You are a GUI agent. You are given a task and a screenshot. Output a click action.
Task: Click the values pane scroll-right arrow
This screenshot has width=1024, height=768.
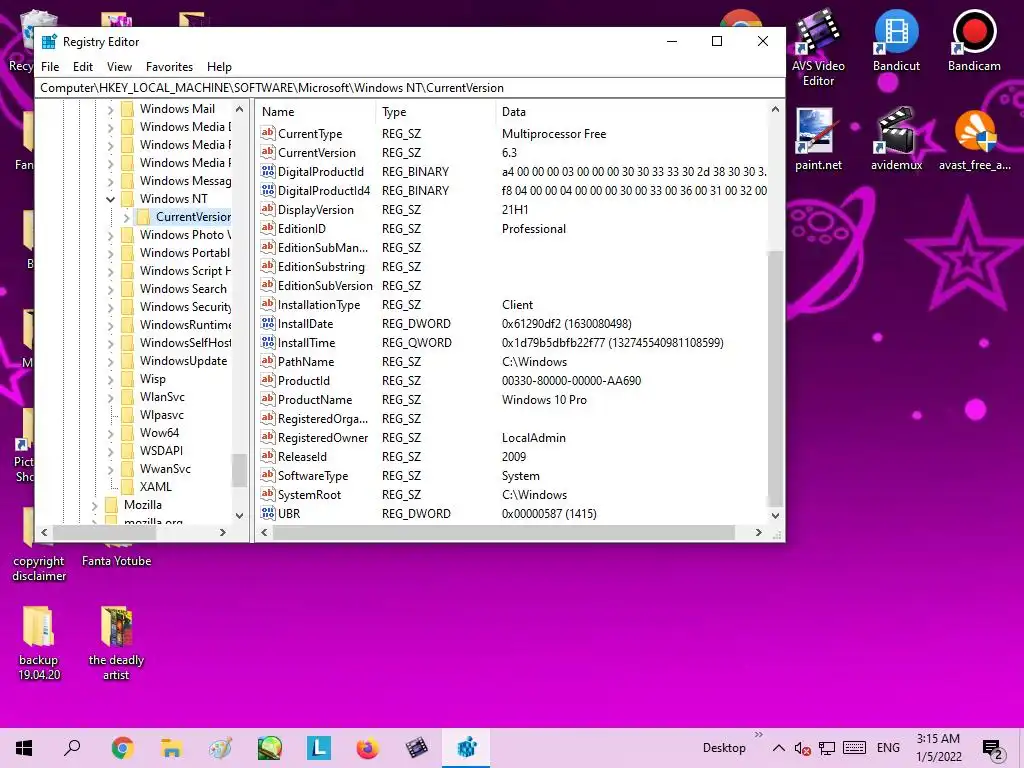click(758, 532)
